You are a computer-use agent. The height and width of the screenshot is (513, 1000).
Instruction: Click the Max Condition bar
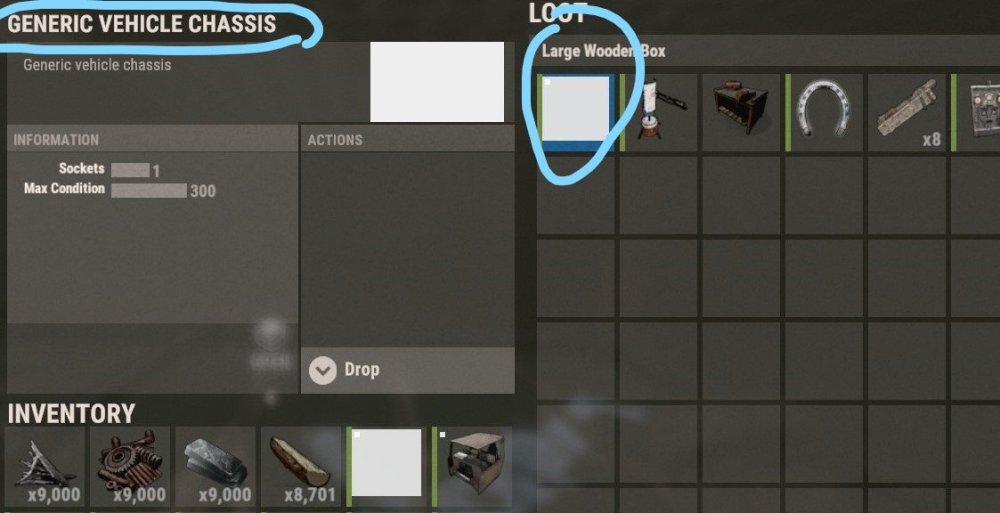149,190
